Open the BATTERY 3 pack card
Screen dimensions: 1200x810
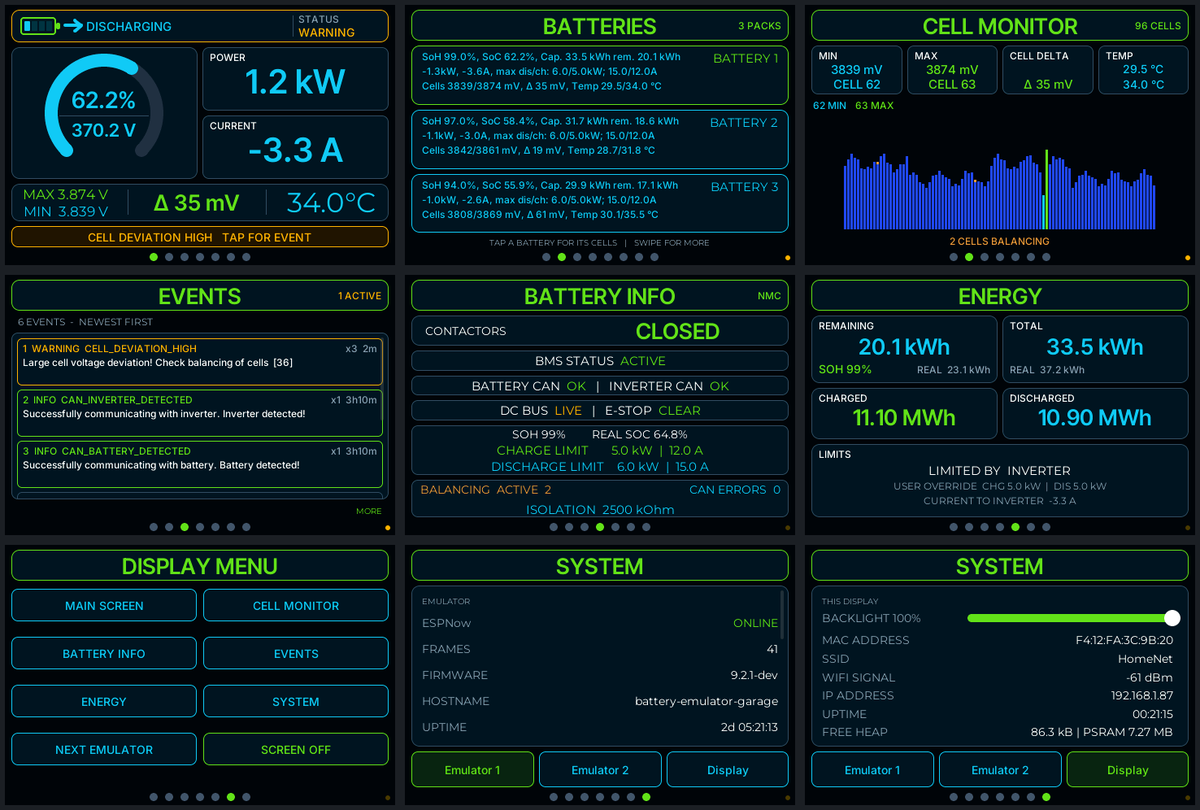pos(600,203)
